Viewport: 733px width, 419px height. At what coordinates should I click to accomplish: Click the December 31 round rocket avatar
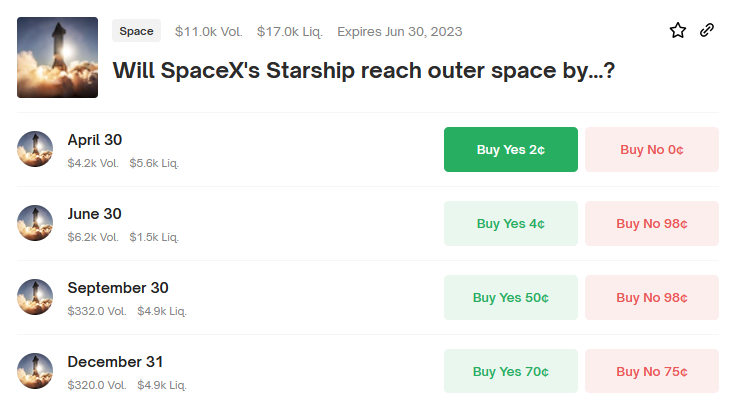[35, 371]
